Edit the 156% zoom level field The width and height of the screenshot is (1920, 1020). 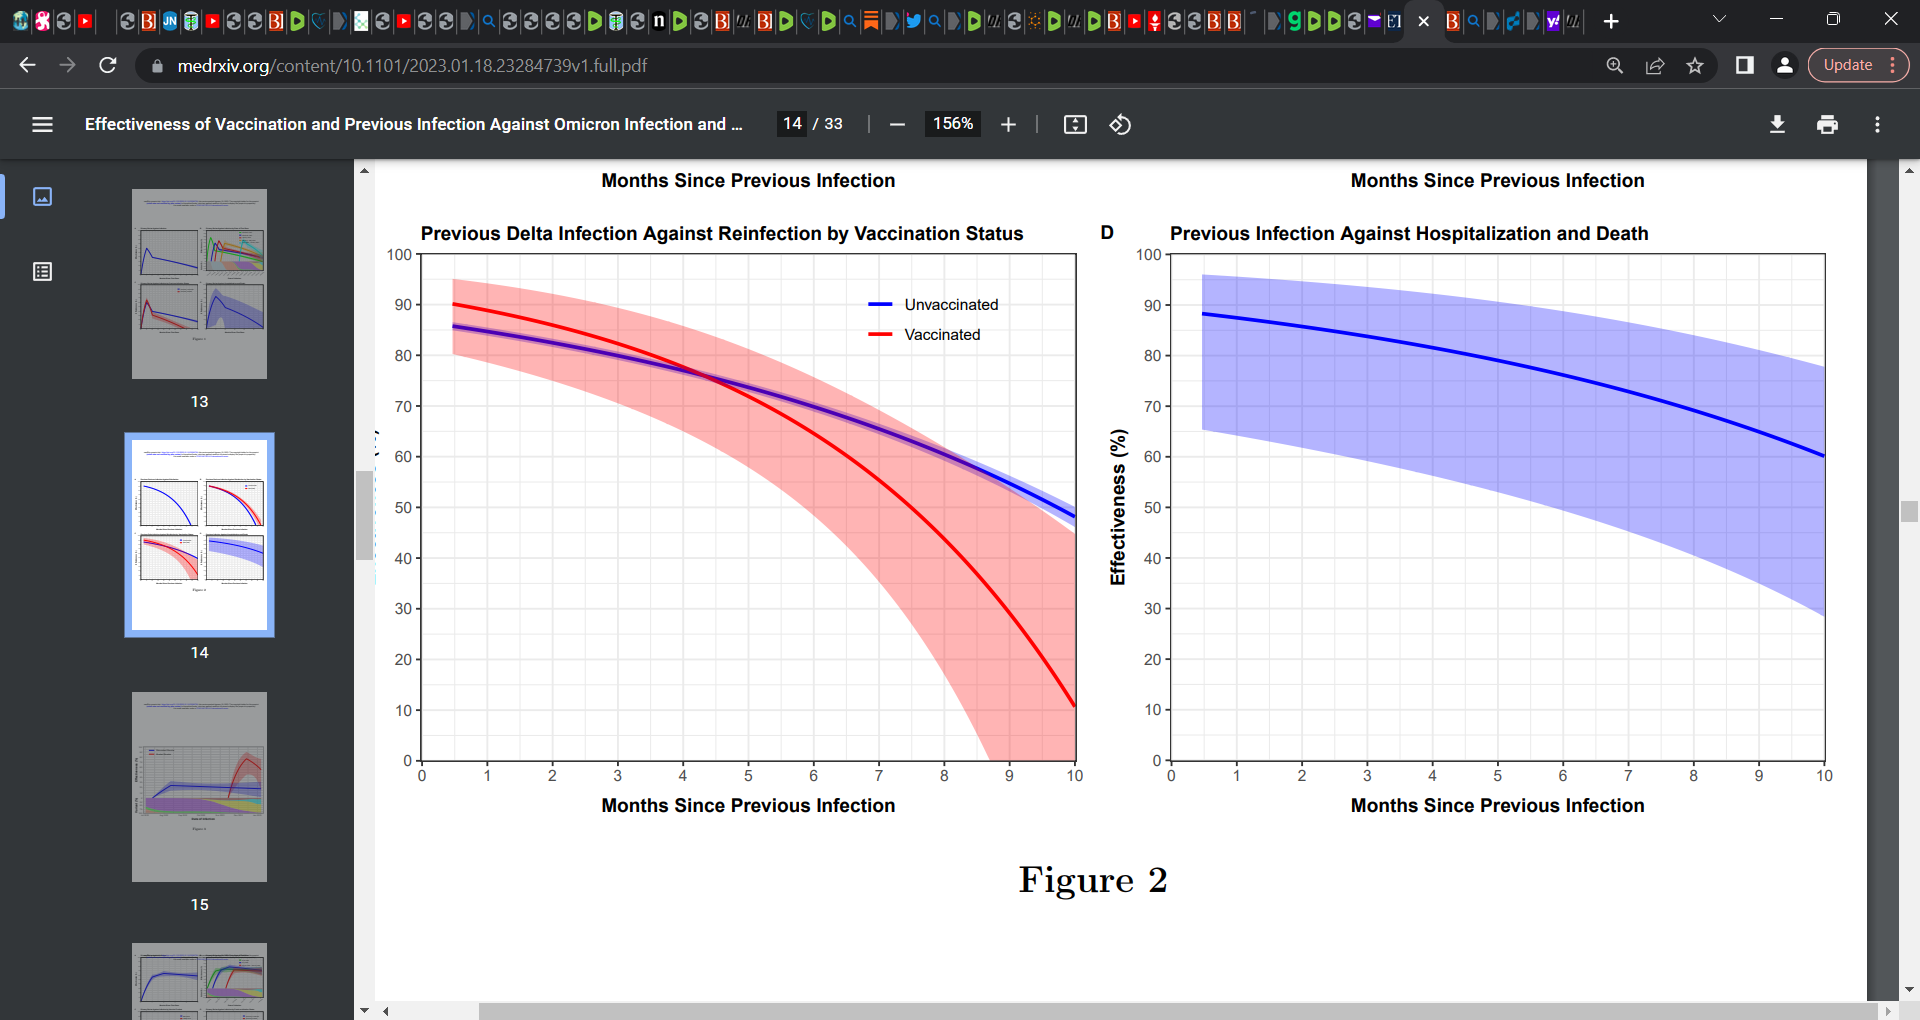coord(952,124)
